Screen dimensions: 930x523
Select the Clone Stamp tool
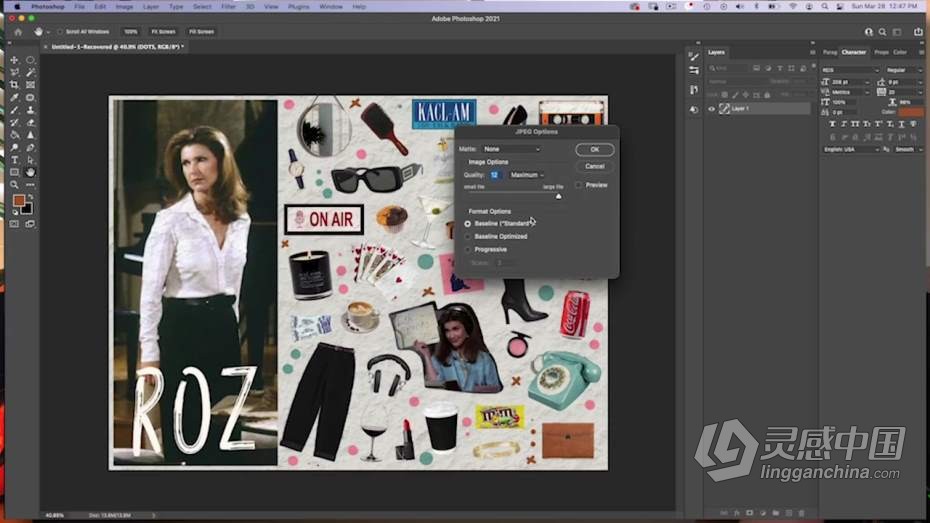pos(30,110)
